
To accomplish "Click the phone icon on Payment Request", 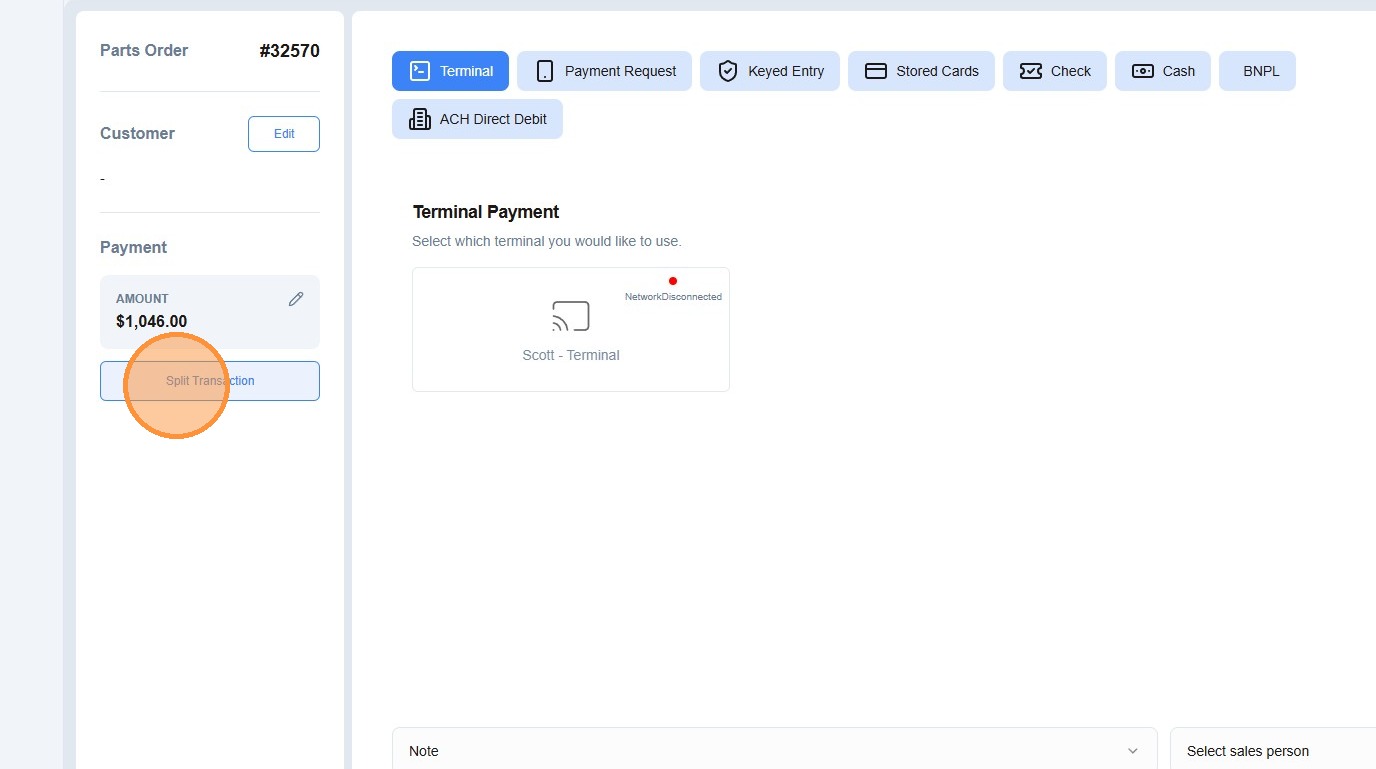I will click(x=545, y=71).
